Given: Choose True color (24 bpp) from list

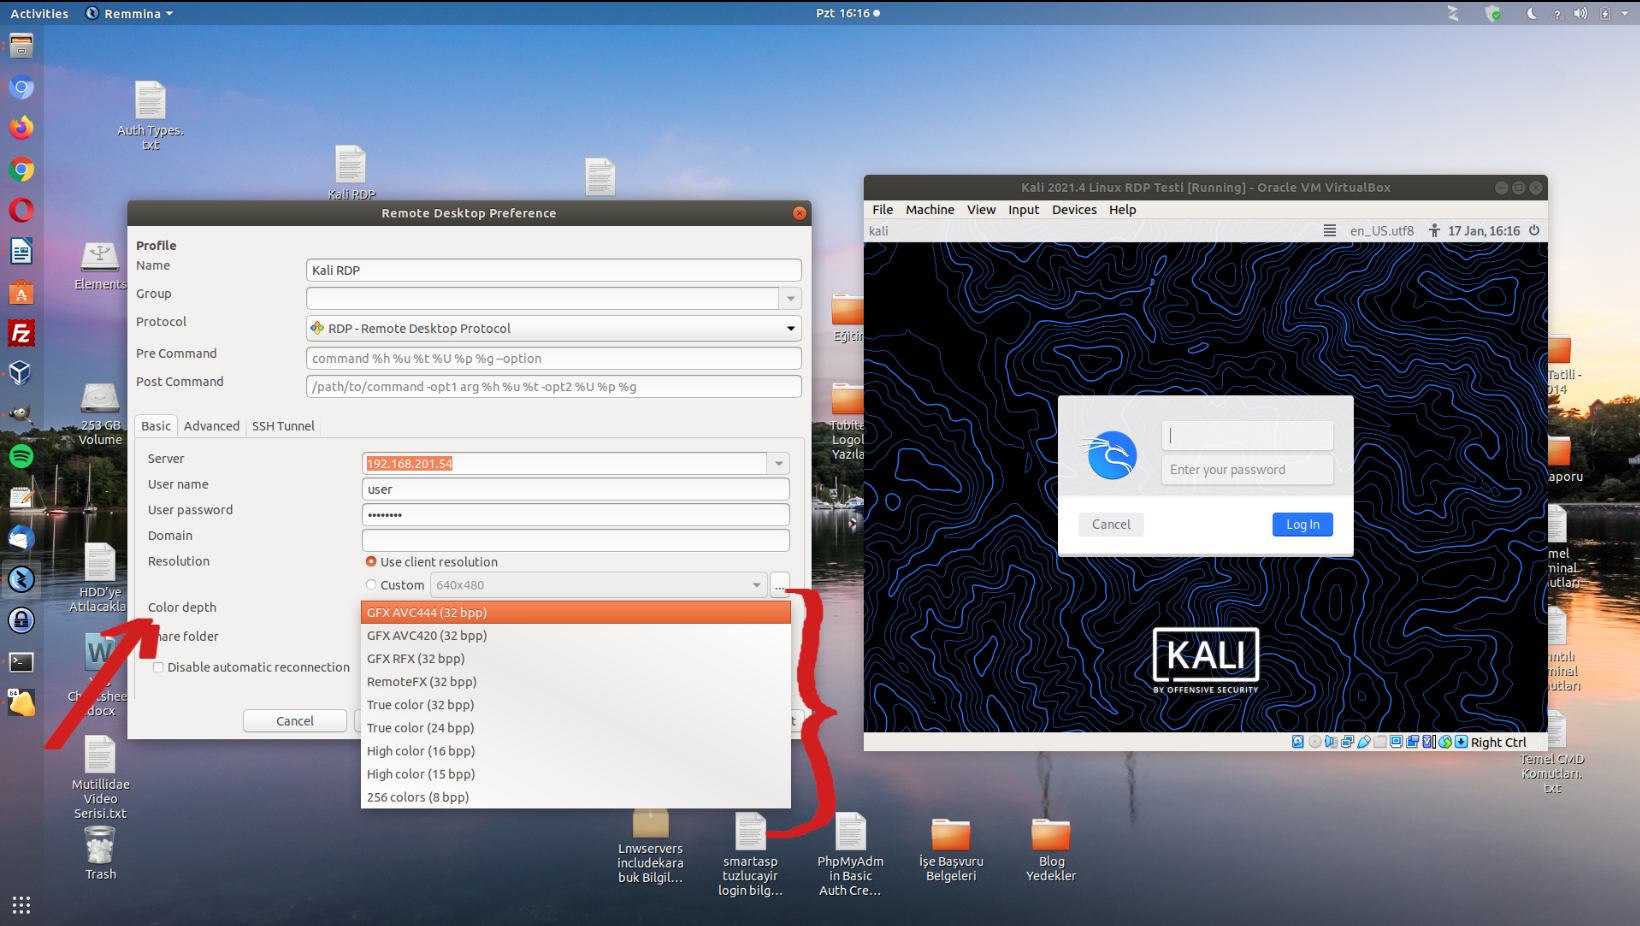Looking at the screenshot, I should coord(420,728).
